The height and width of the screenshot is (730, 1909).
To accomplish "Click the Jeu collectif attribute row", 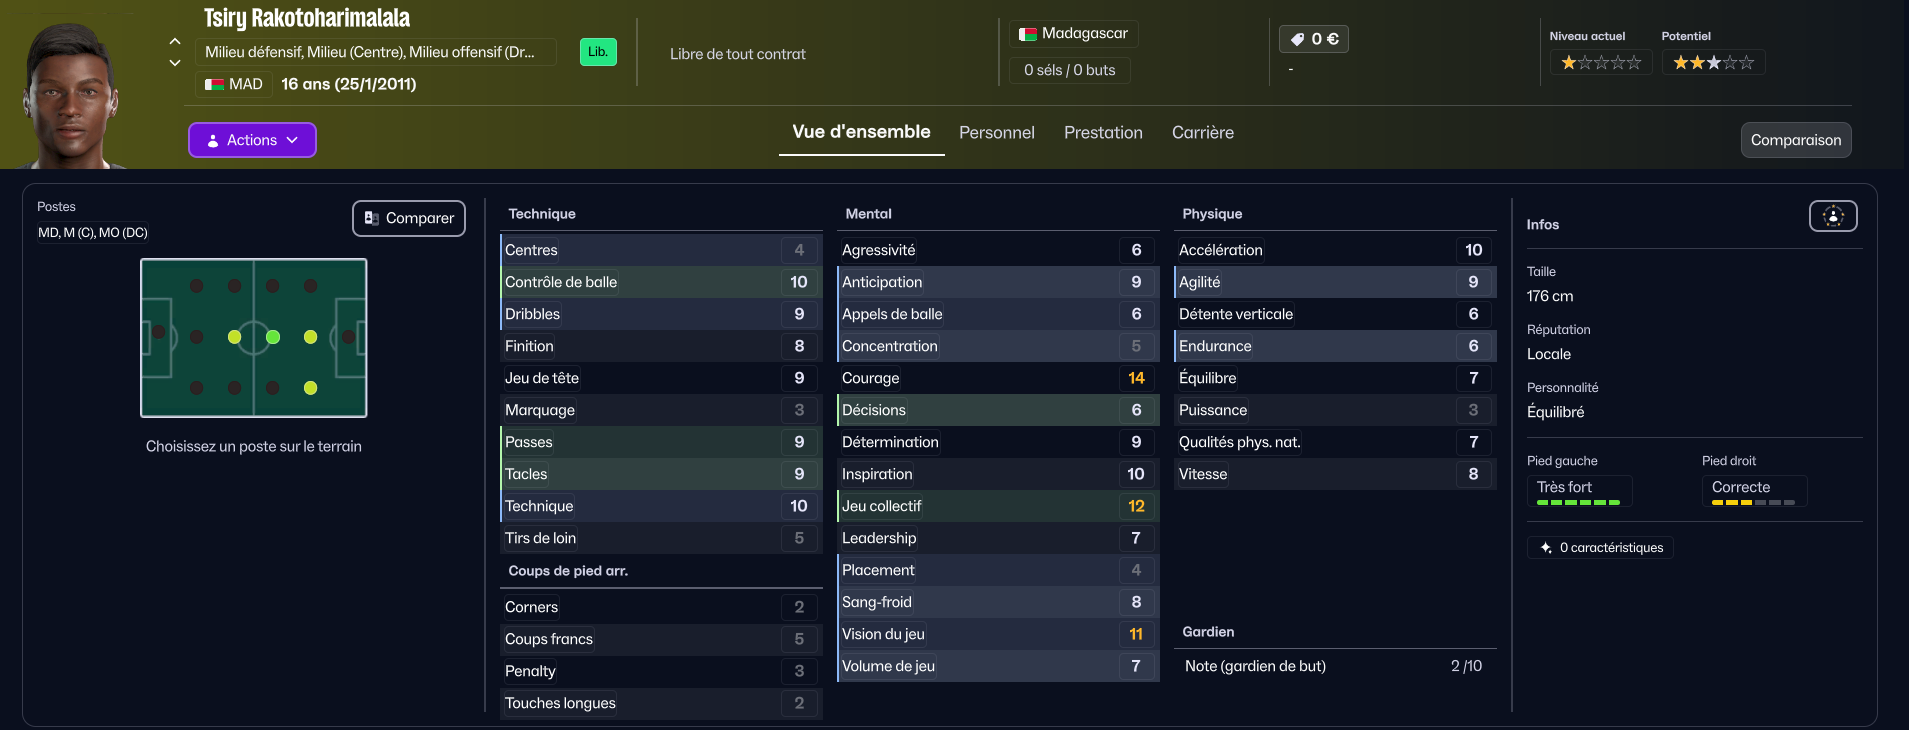I will (997, 506).
